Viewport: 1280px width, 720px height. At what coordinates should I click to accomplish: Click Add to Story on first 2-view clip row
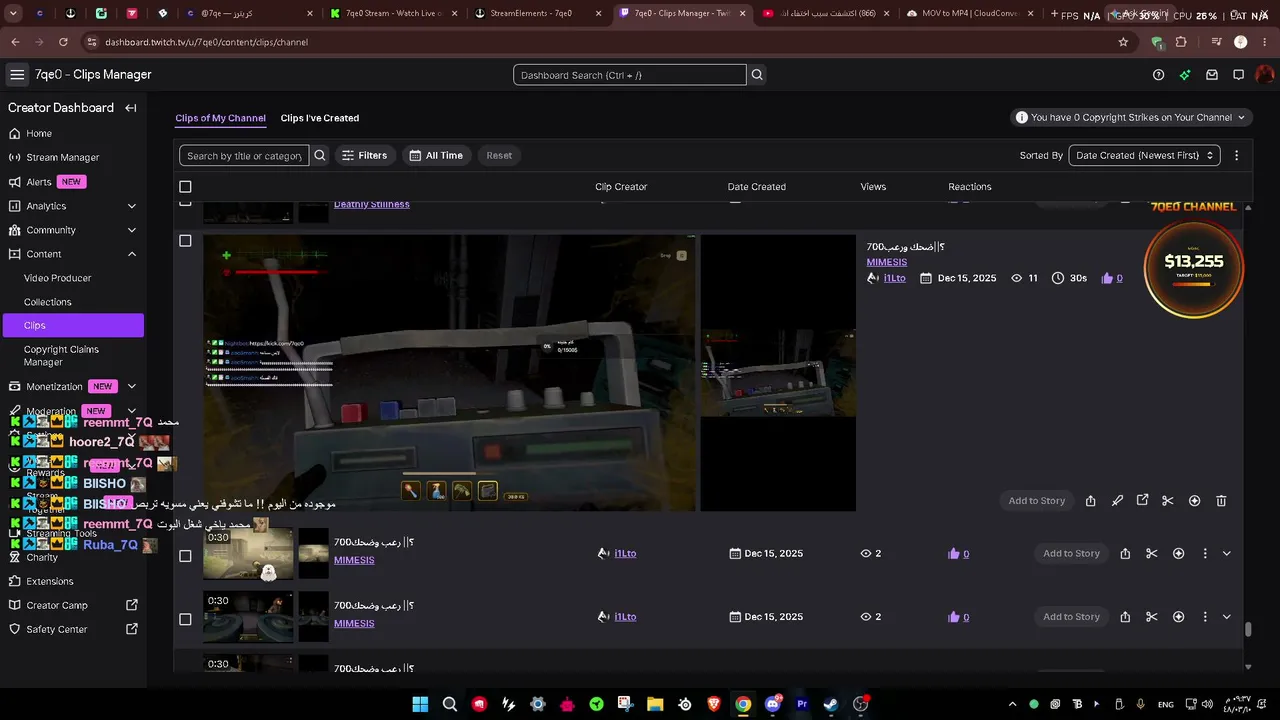coord(1071,554)
